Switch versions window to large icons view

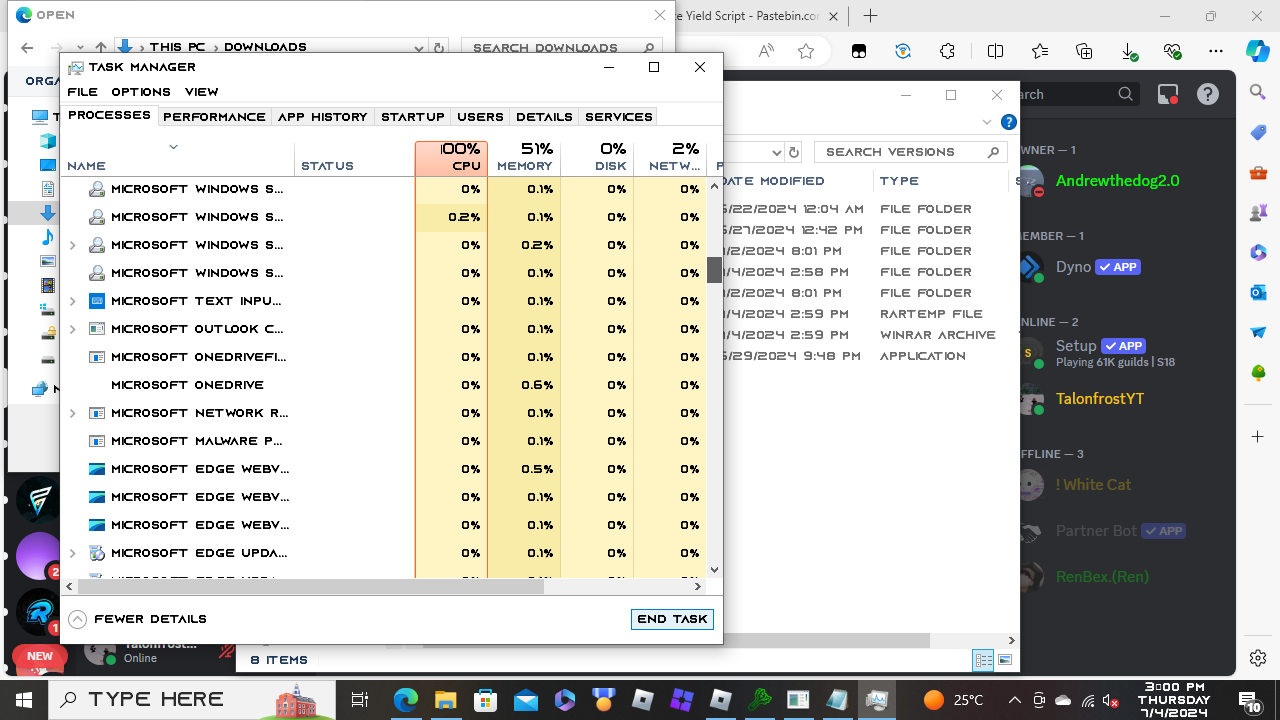pyautogui.click(x=1005, y=660)
